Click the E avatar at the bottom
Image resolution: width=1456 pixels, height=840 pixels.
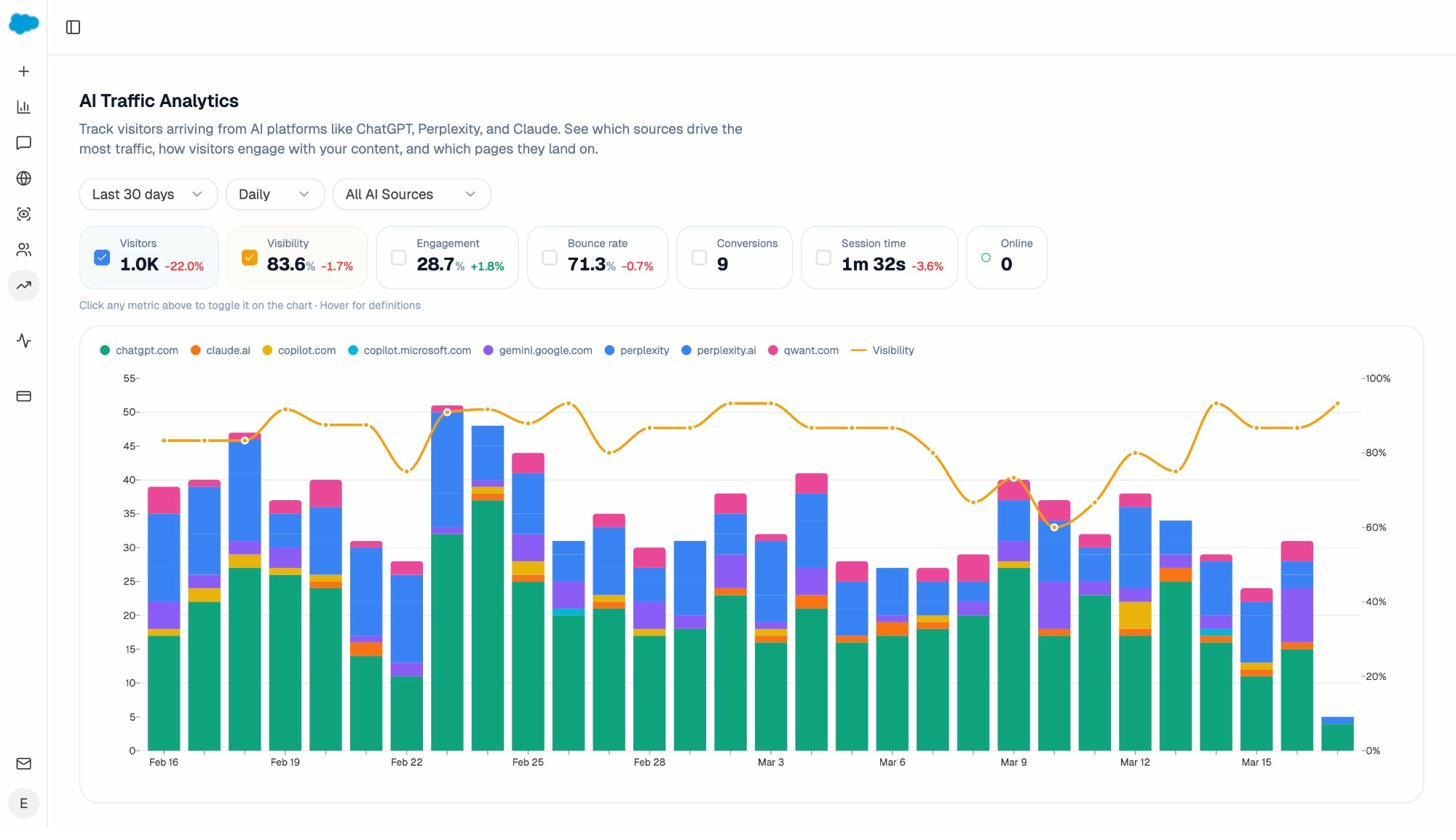pos(23,803)
